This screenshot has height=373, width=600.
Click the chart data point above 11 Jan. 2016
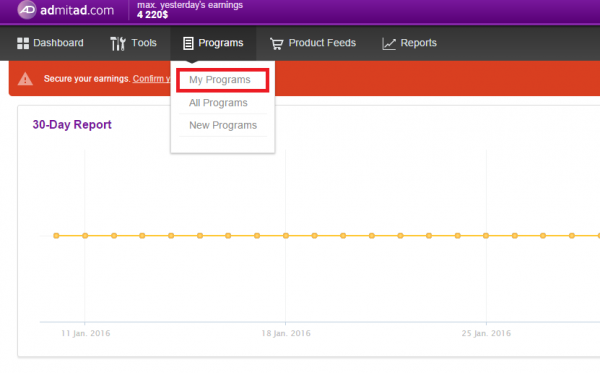pos(85,236)
